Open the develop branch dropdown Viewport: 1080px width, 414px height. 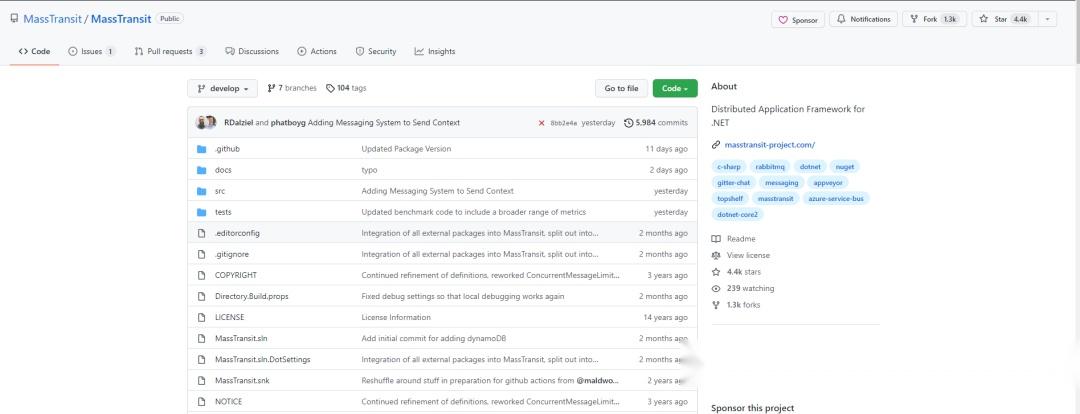click(x=222, y=88)
